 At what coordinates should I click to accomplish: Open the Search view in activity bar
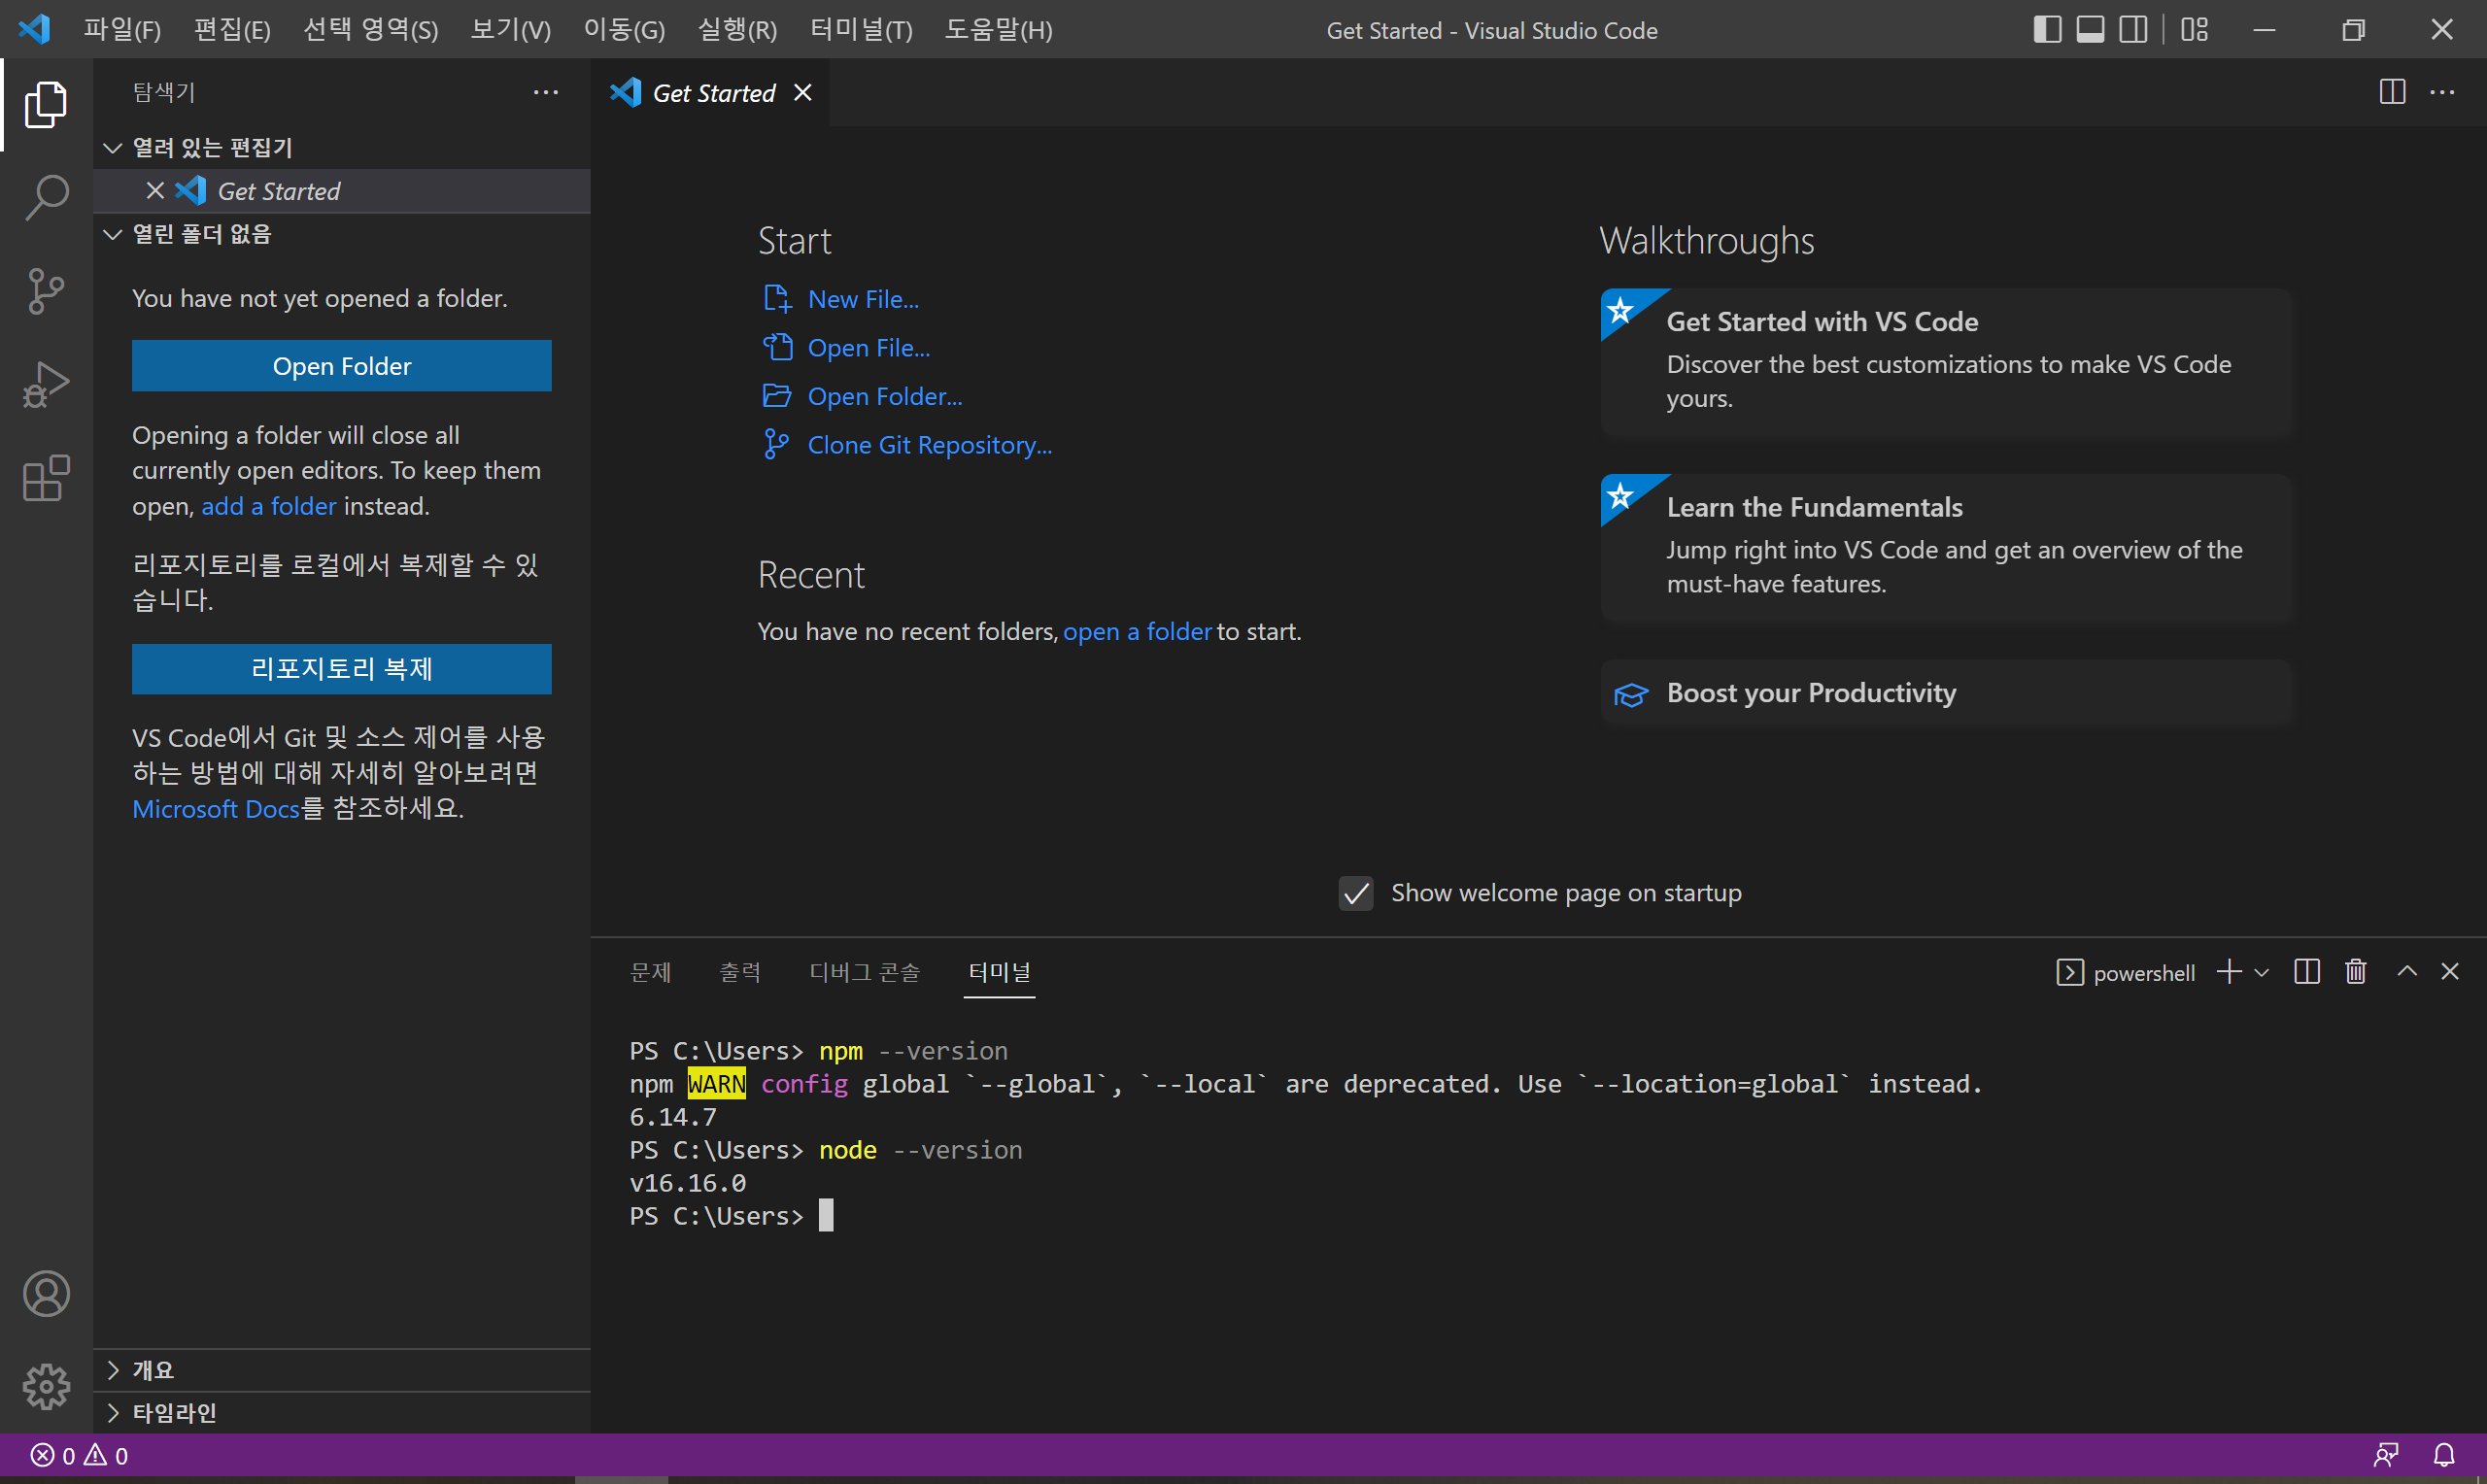coord(46,197)
